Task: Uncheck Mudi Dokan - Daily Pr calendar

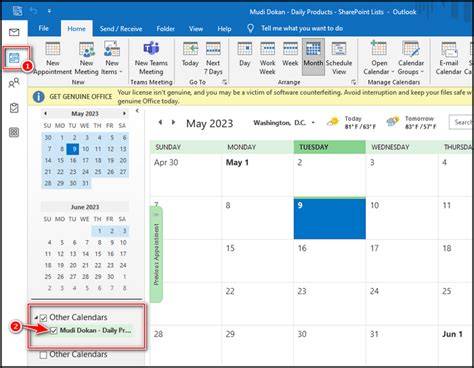Action: point(54,331)
